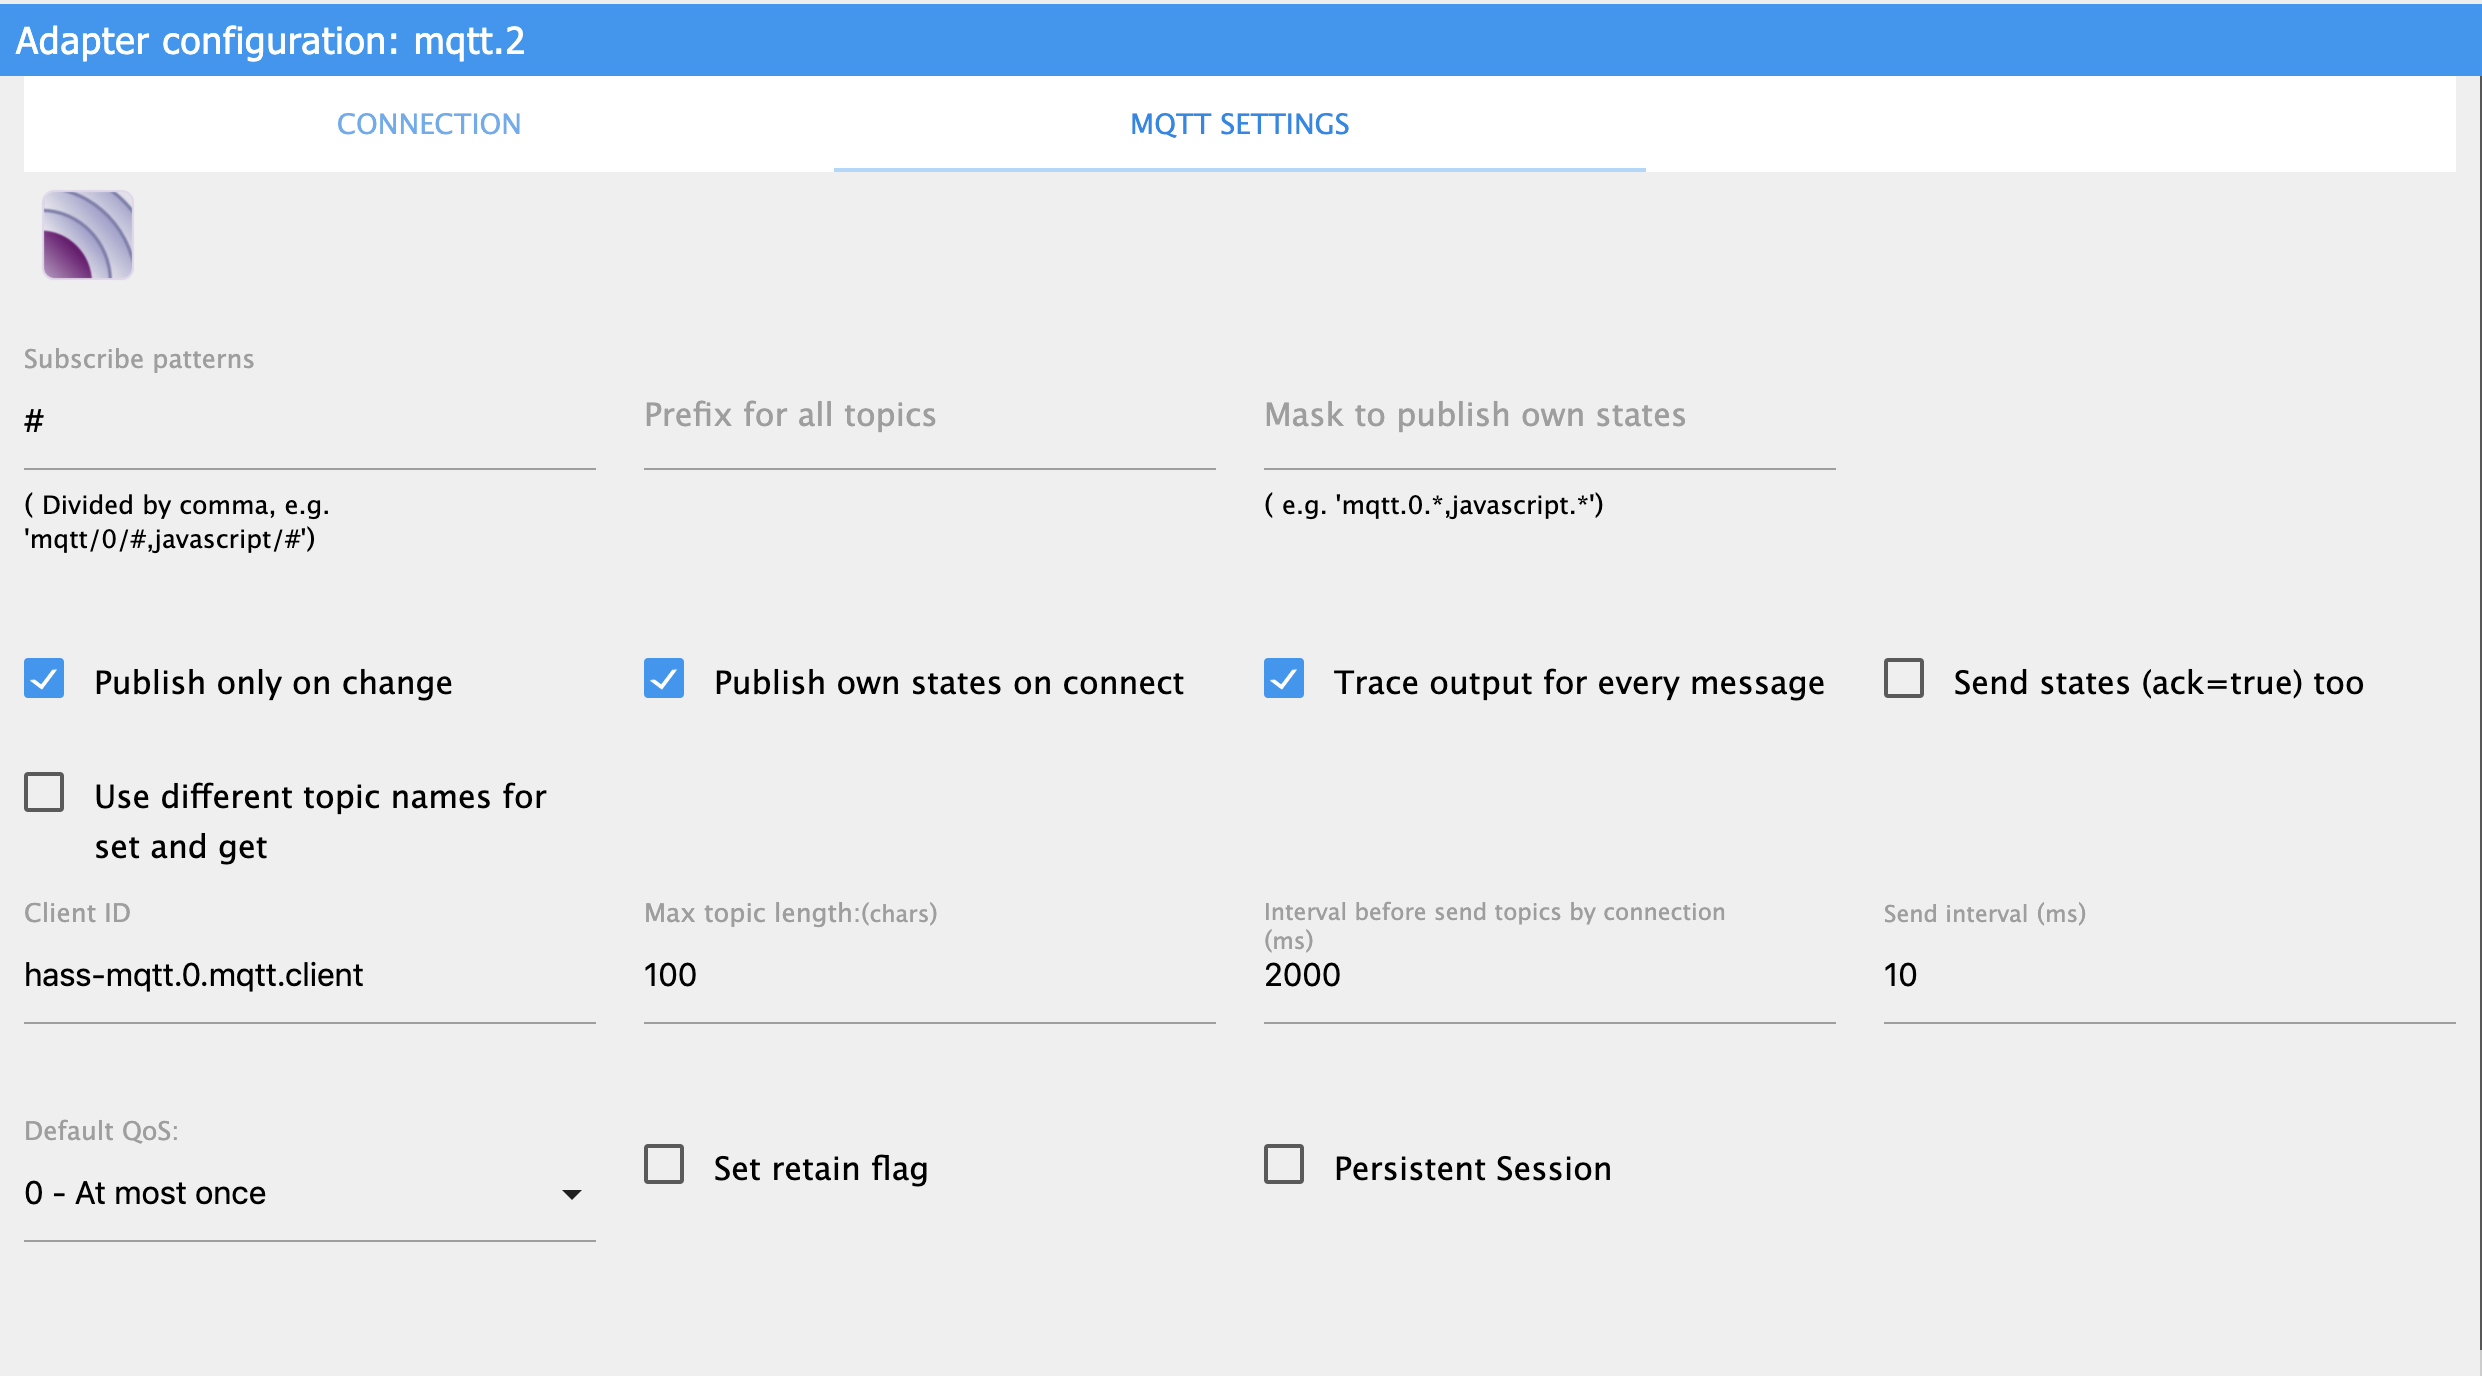Turn off Trace output for every message
Viewport: 2482px width, 1376px height.
click(1284, 678)
